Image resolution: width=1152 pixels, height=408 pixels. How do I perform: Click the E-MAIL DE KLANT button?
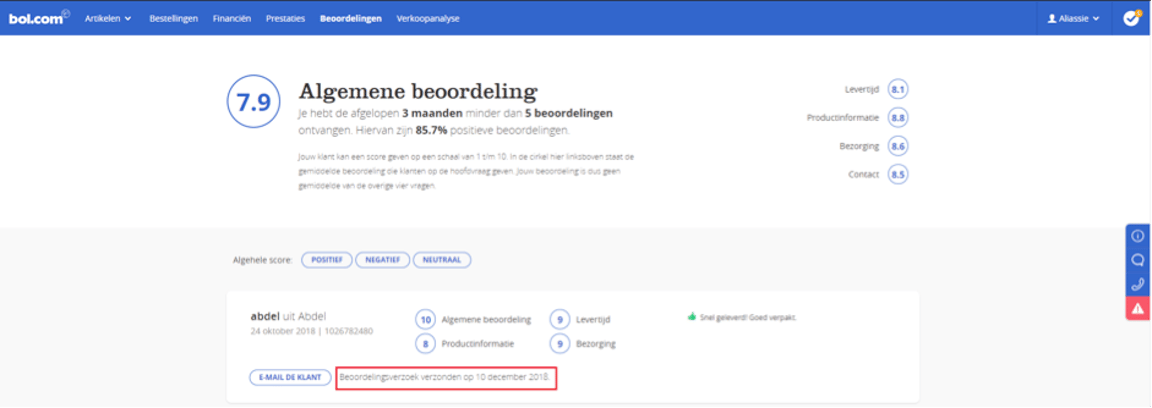pos(290,378)
